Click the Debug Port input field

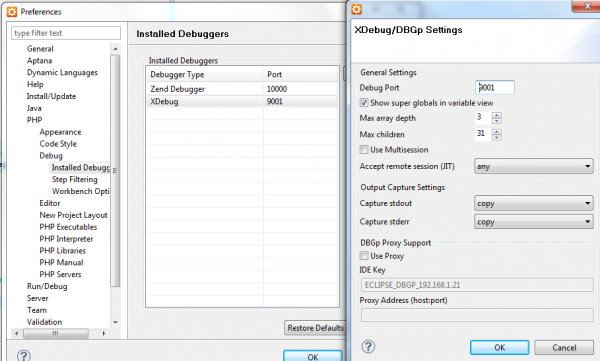tap(495, 88)
